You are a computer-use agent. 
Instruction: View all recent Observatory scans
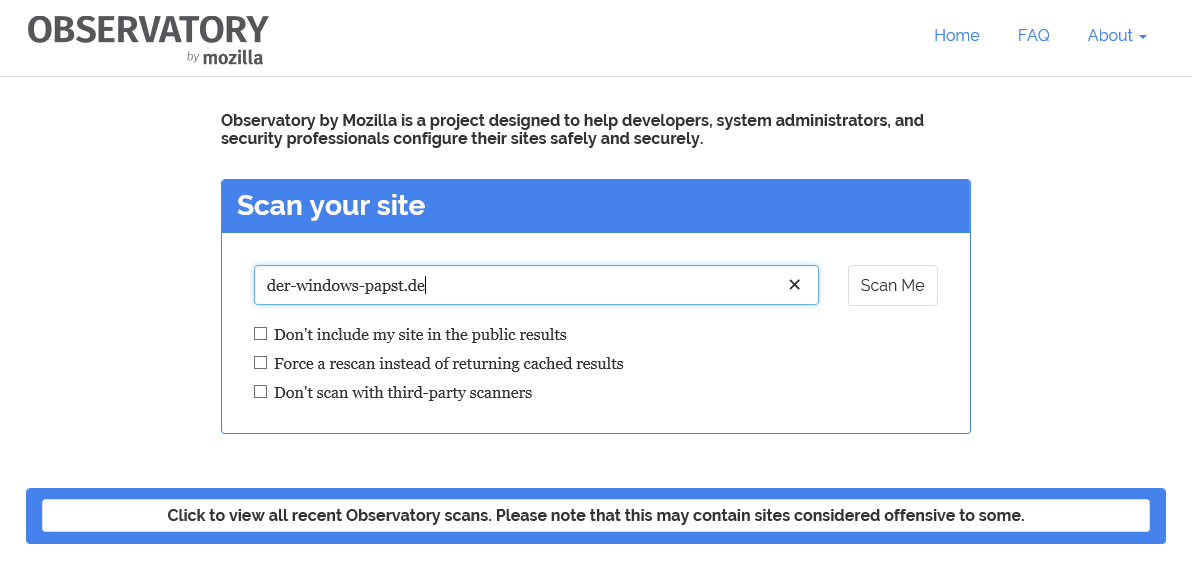coord(595,516)
